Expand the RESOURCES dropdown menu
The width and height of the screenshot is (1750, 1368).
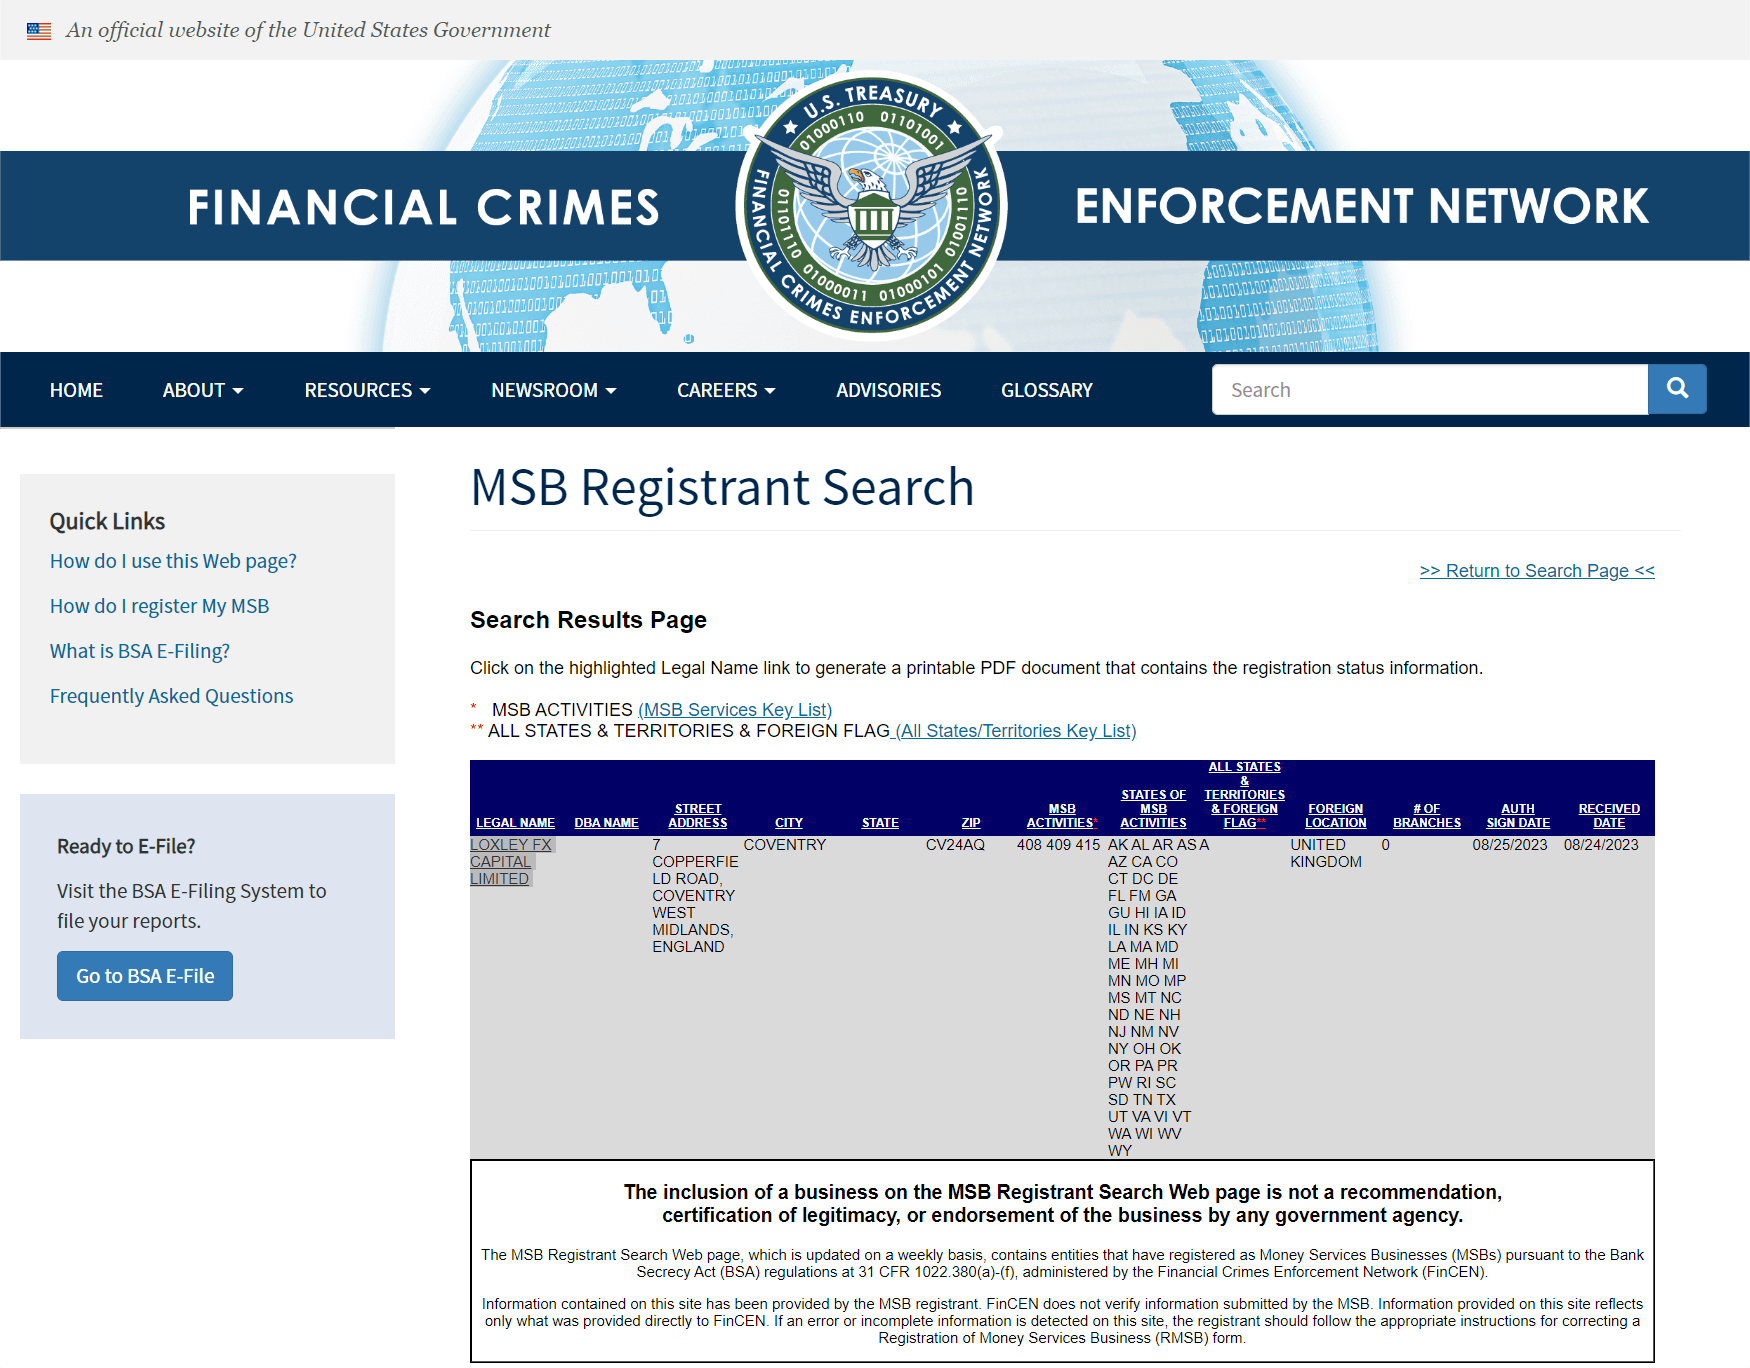tap(367, 390)
